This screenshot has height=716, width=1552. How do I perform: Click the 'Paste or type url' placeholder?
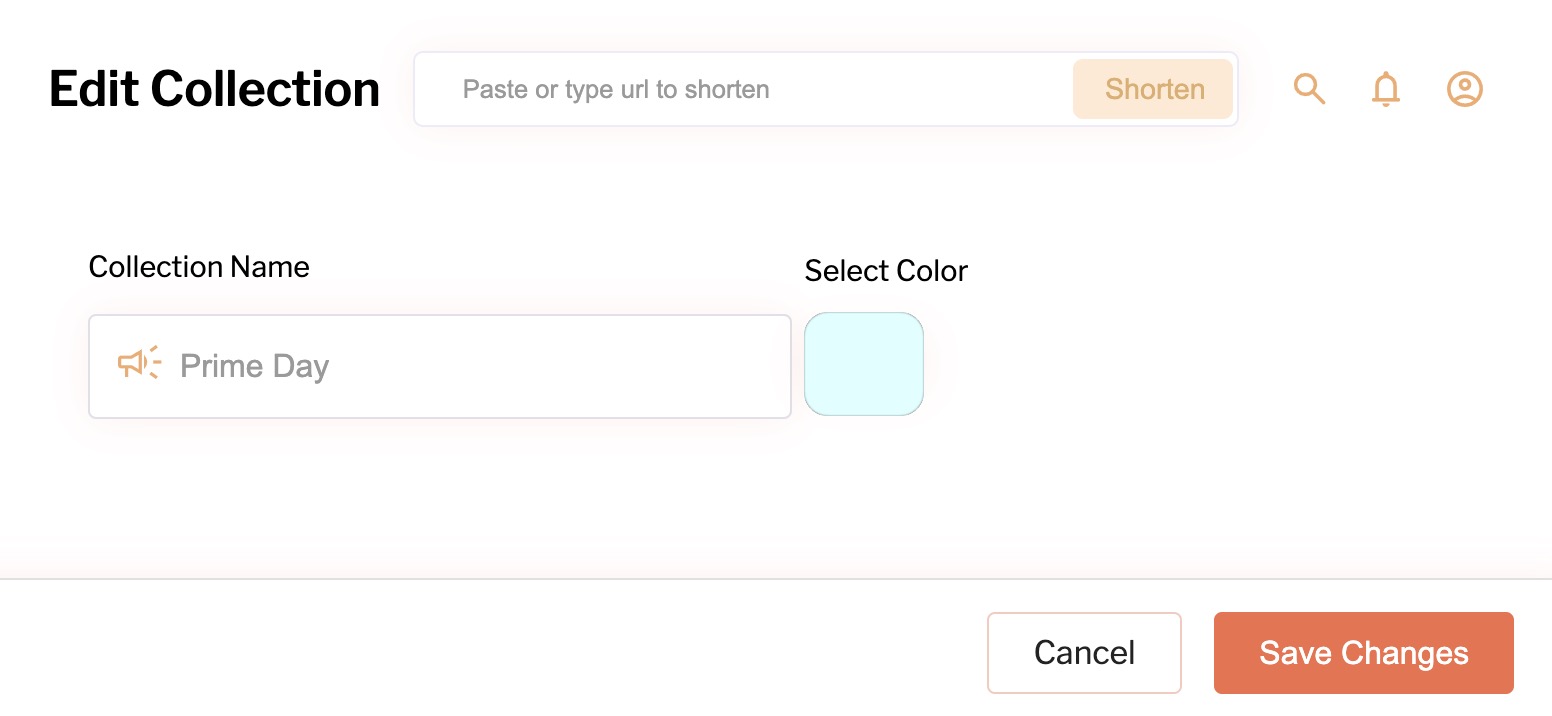tap(616, 90)
